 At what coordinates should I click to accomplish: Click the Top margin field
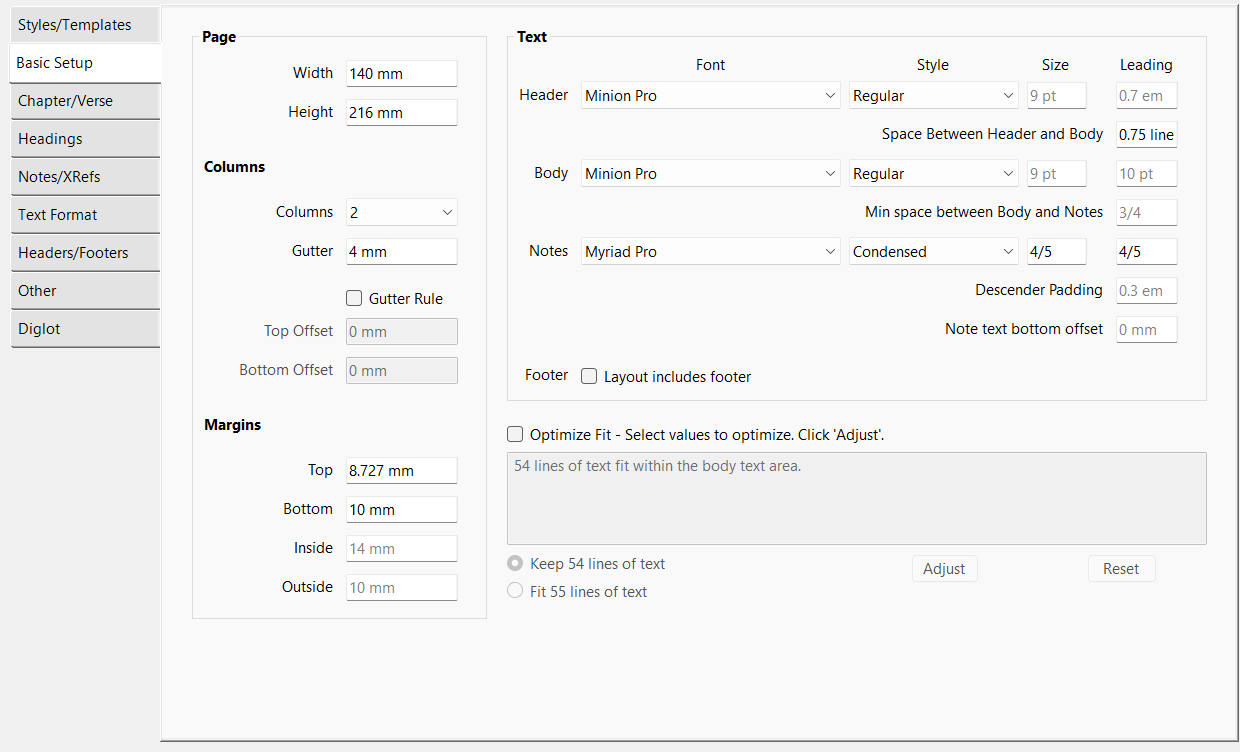(401, 471)
